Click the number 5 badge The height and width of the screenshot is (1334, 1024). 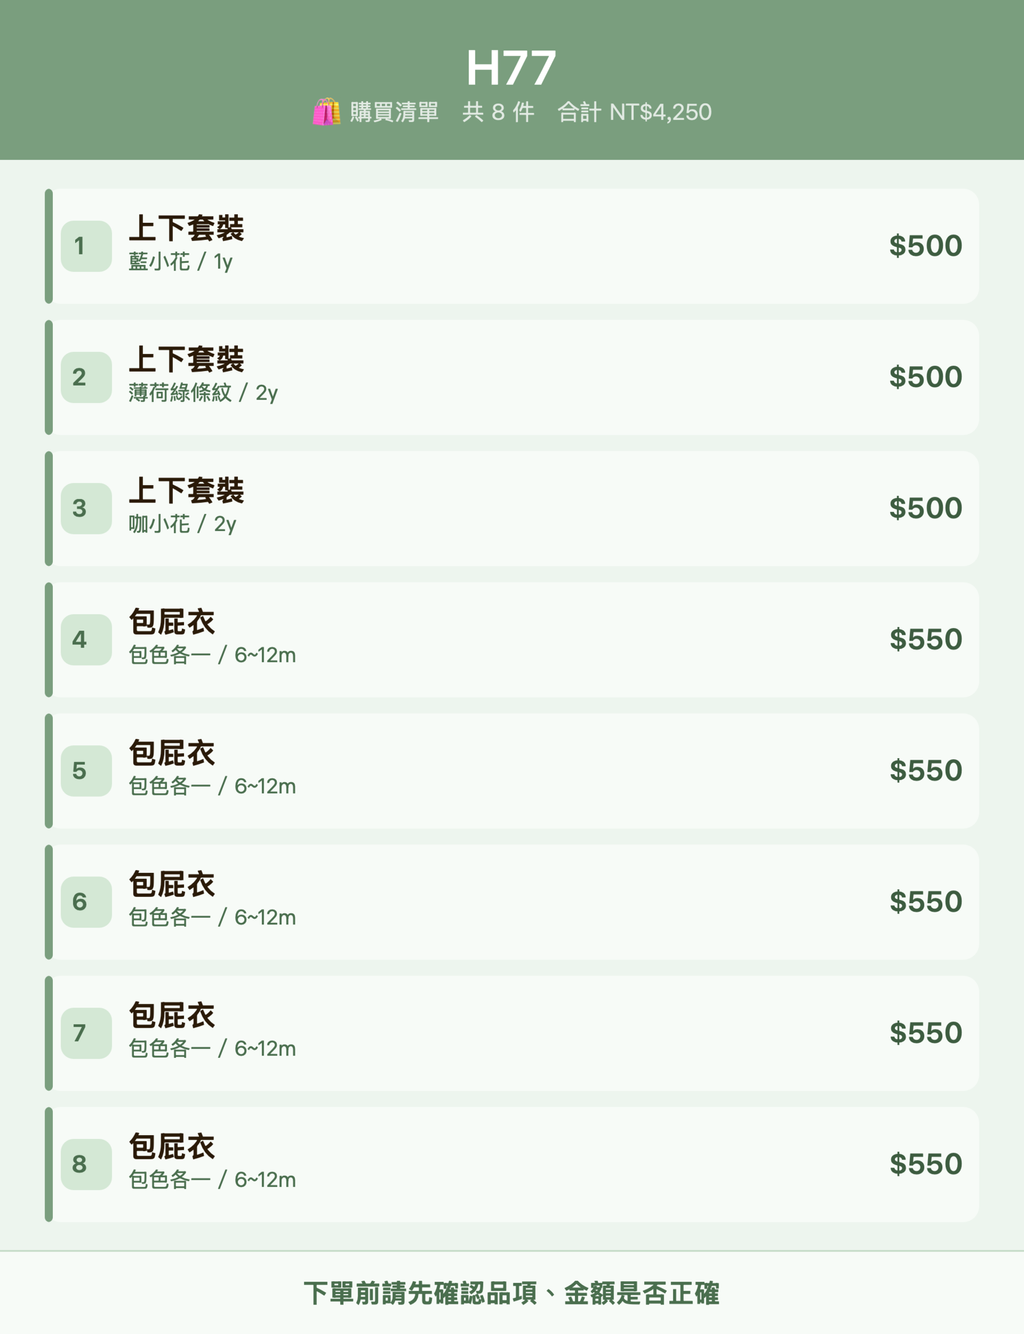point(86,771)
